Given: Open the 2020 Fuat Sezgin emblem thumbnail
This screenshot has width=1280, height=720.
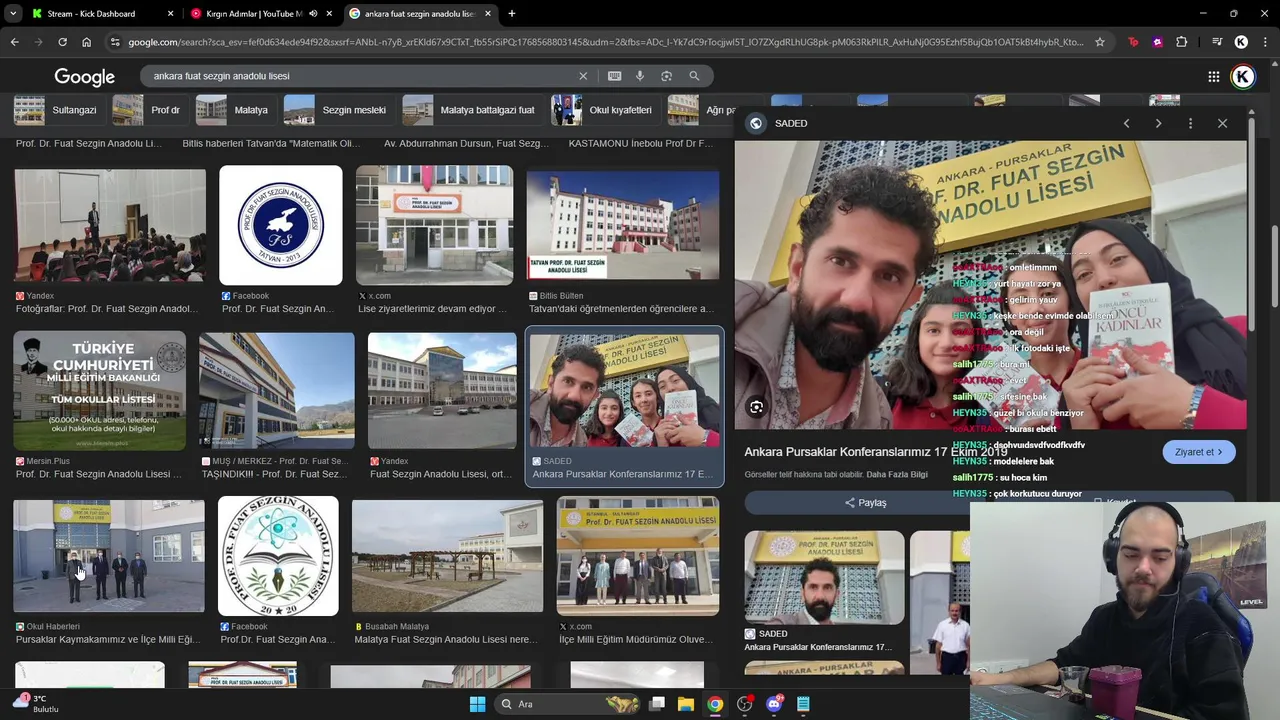Looking at the screenshot, I should pos(278,556).
